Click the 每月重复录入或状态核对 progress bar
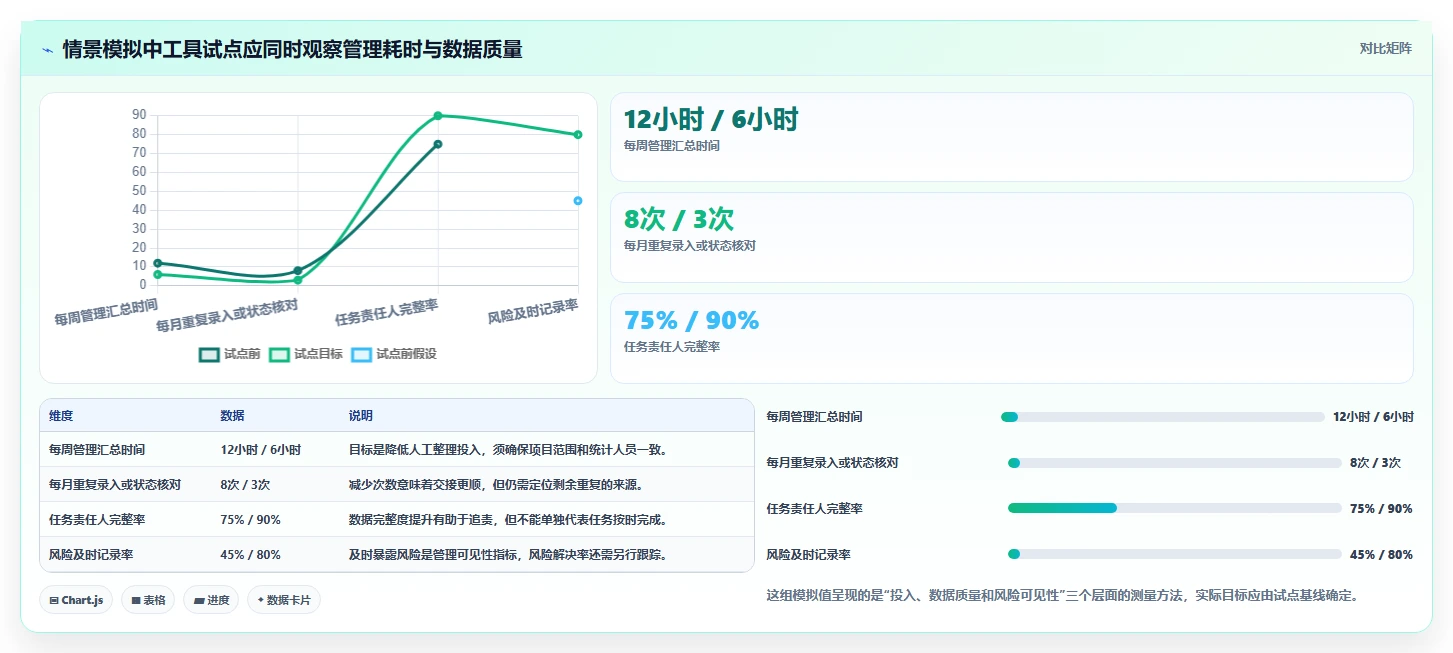This screenshot has height=653, width=1453. point(1174,463)
